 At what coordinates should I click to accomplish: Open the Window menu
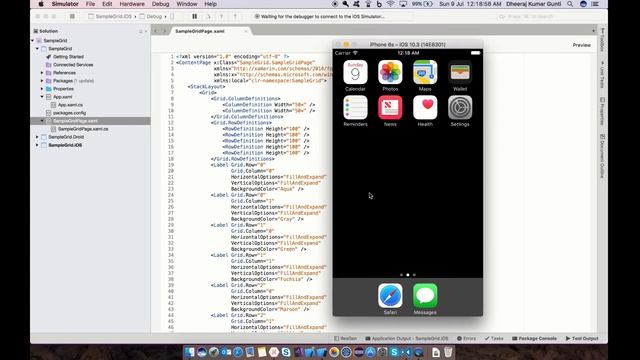[x=187, y=4]
